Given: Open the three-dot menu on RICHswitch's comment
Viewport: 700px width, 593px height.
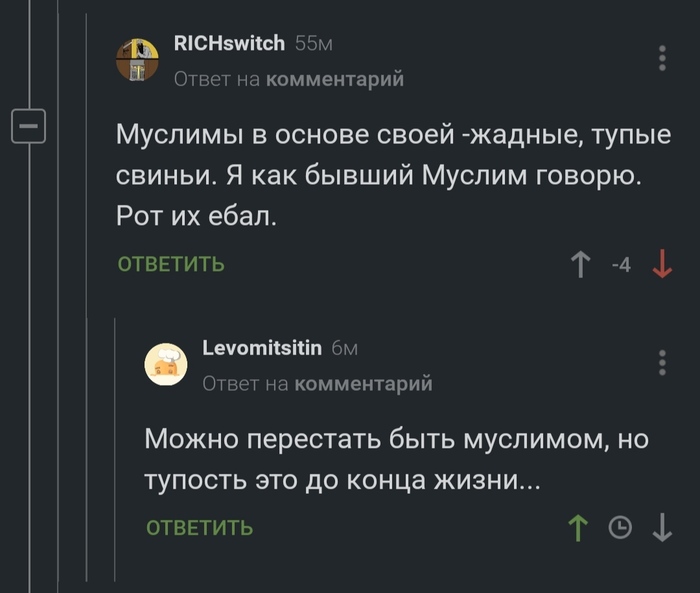Looking at the screenshot, I should [x=662, y=58].
